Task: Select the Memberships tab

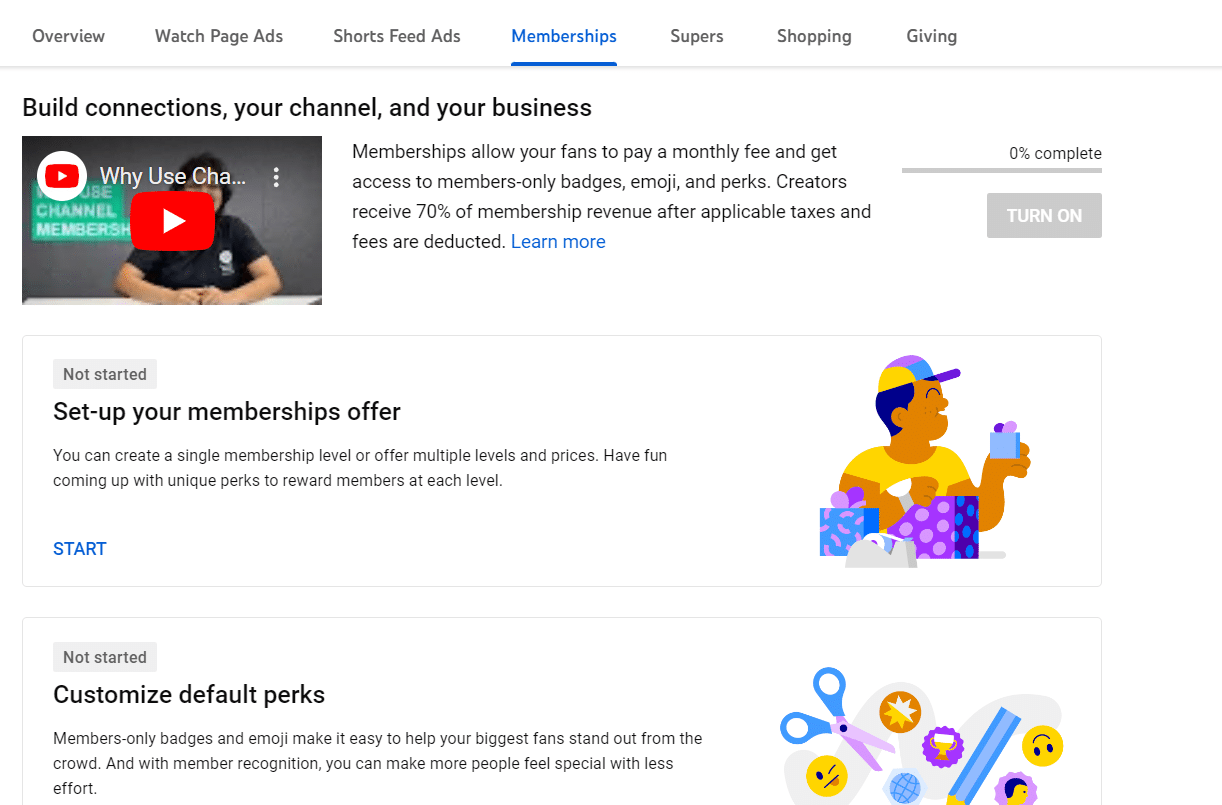Action: (563, 36)
